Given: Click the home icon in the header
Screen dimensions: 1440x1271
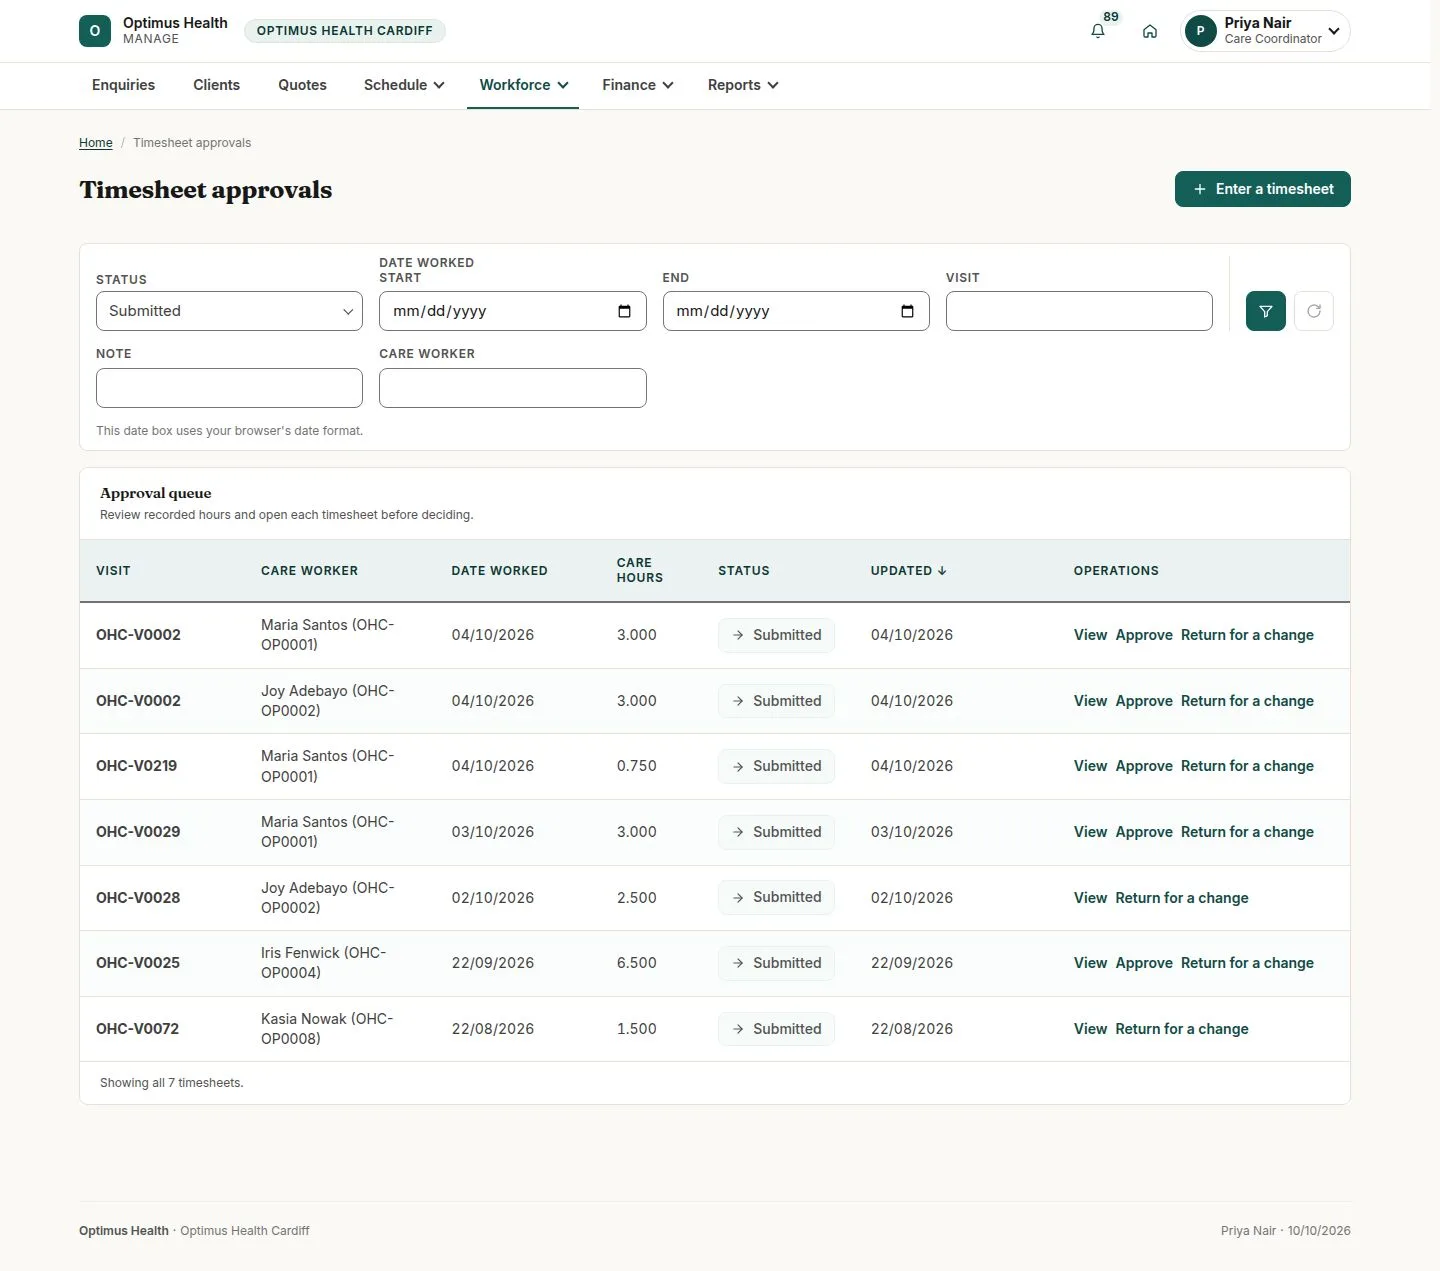Looking at the screenshot, I should (1150, 31).
